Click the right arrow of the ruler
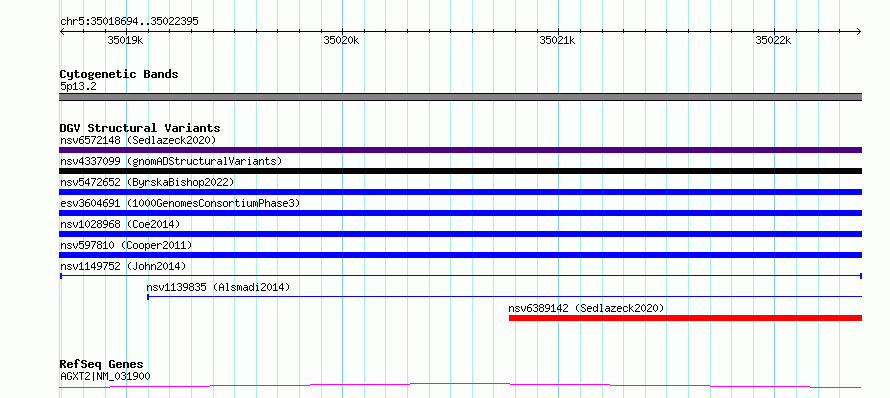This screenshot has width=890, height=398. (x=859, y=32)
